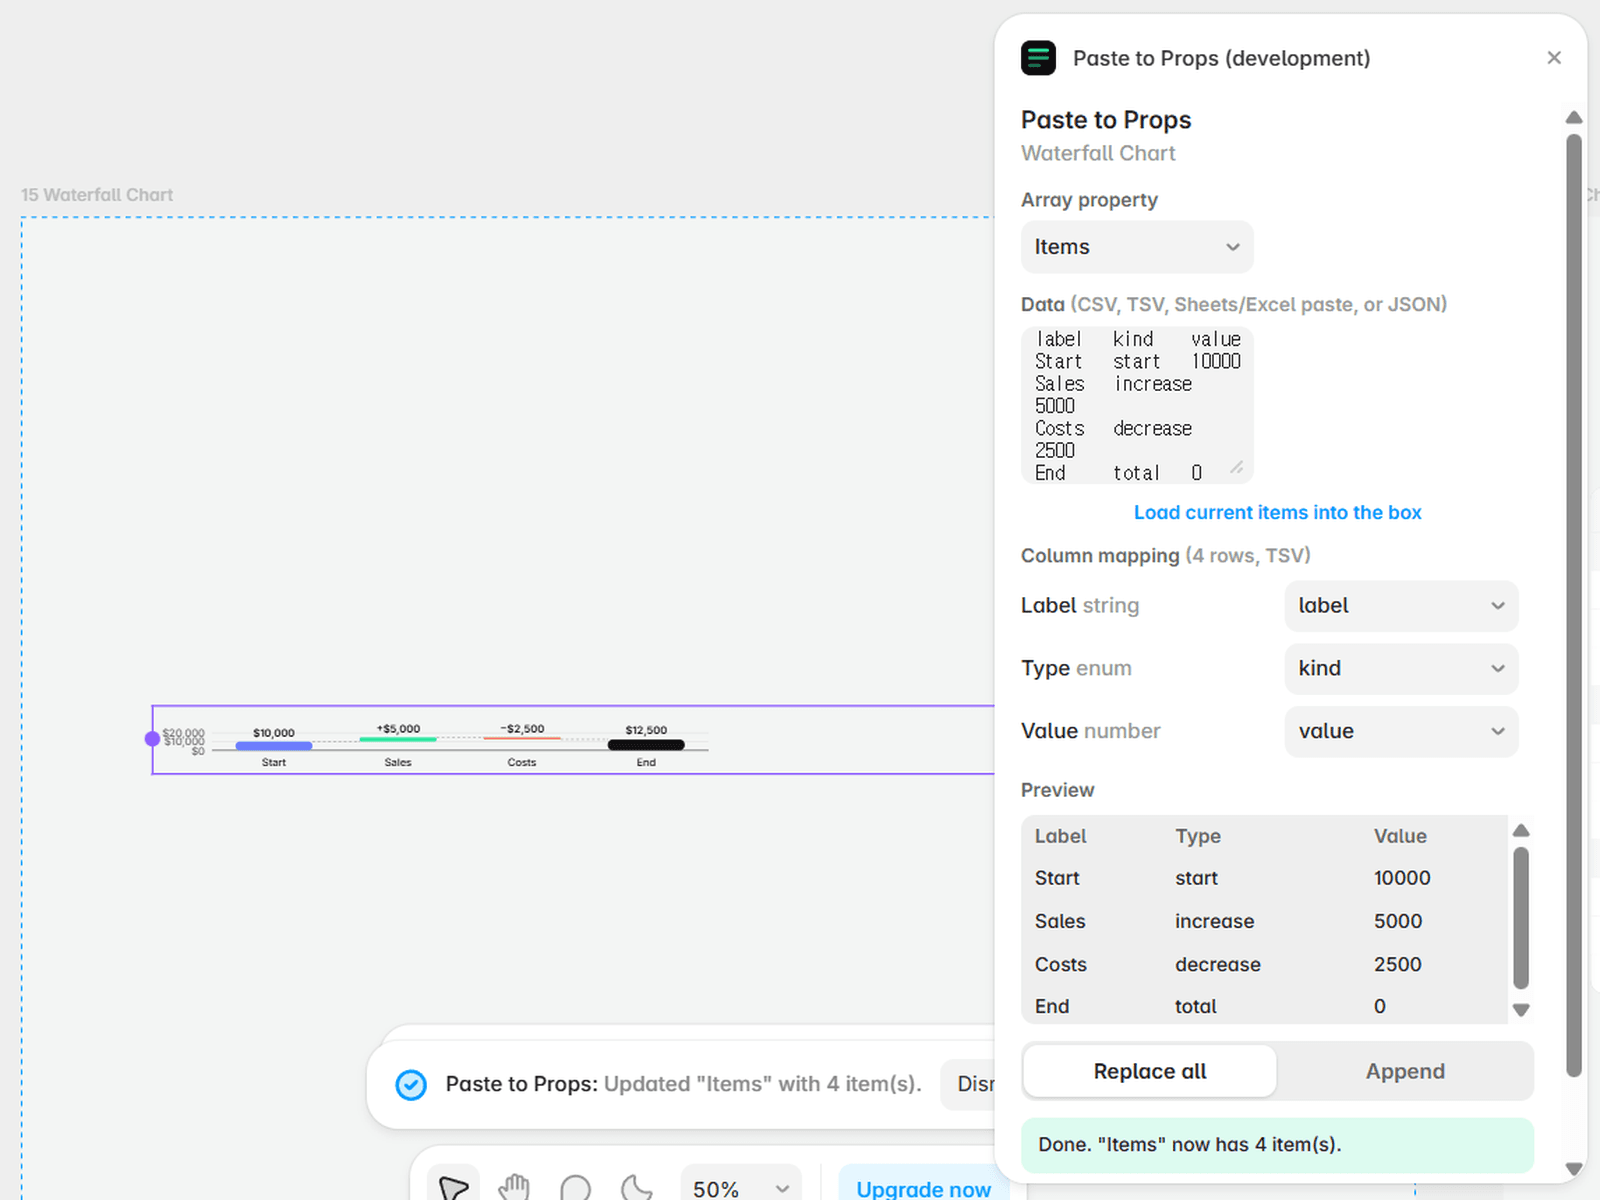
Task: Click Load current items into the box
Action: [x=1277, y=513]
